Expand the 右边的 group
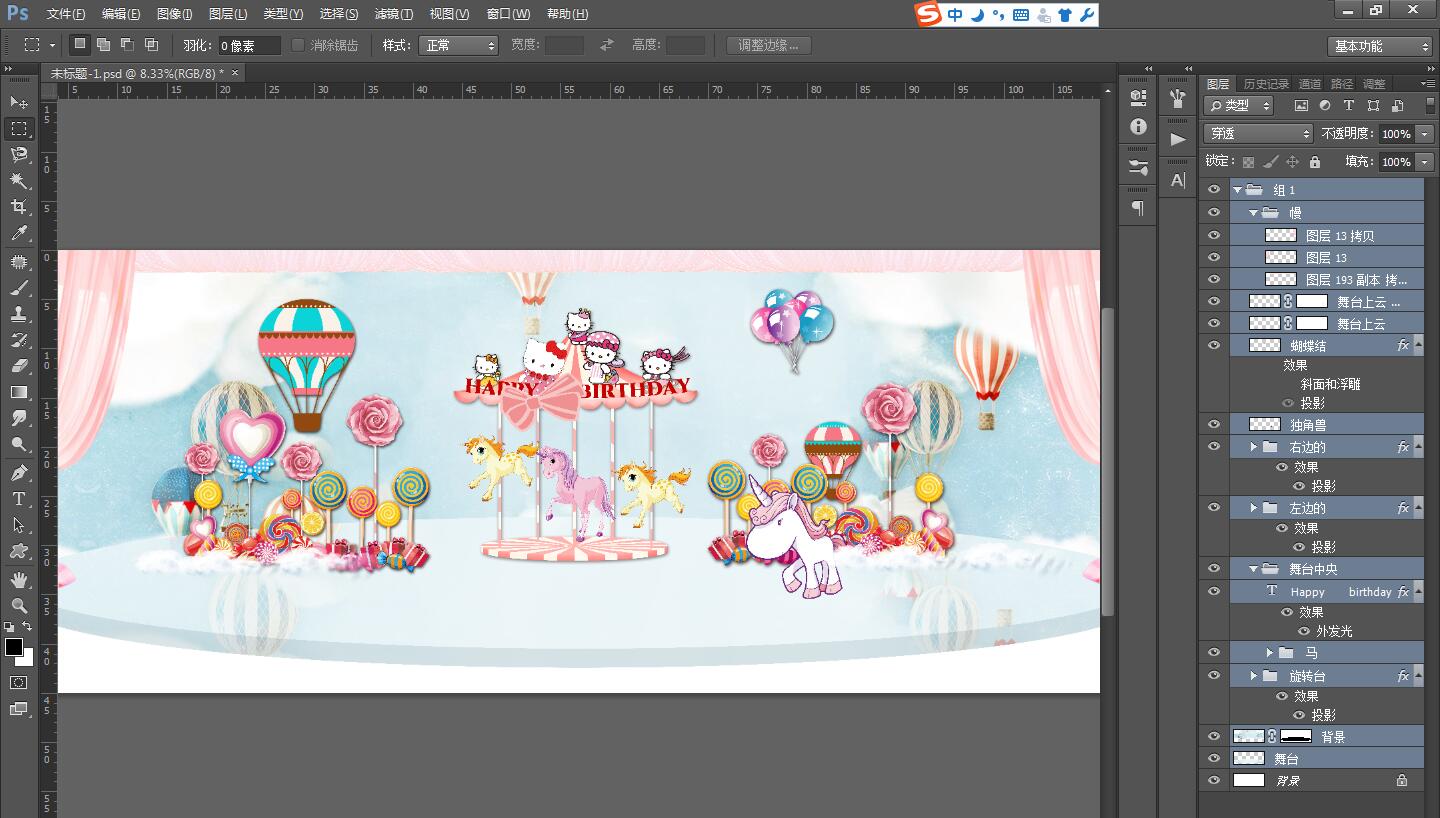The height and width of the screenshot is (818, 1440). [1253, 446]
